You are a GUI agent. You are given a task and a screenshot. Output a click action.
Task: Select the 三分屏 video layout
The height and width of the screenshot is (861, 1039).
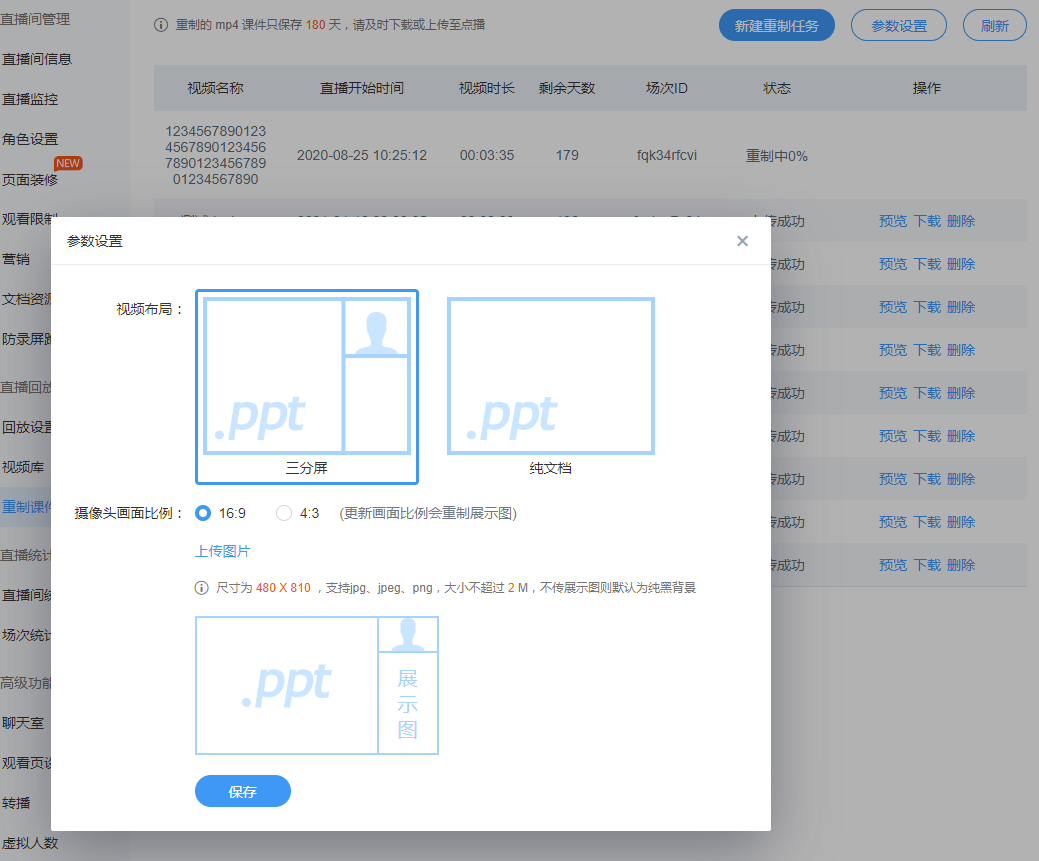[307, 387]
